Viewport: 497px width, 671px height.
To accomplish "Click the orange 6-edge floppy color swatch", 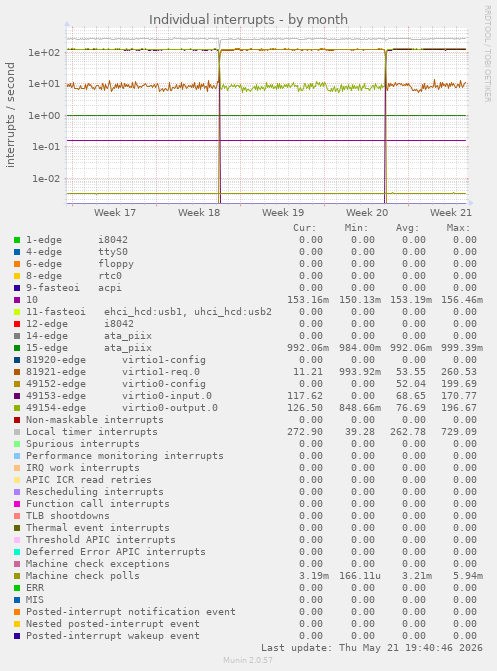I will pos(17,264).
